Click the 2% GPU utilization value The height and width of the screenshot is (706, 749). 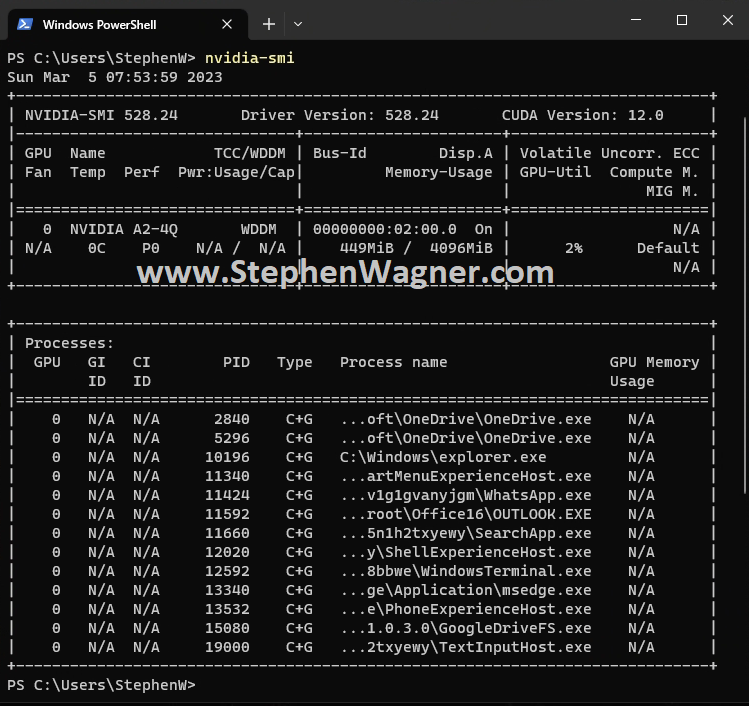[574, 248]
